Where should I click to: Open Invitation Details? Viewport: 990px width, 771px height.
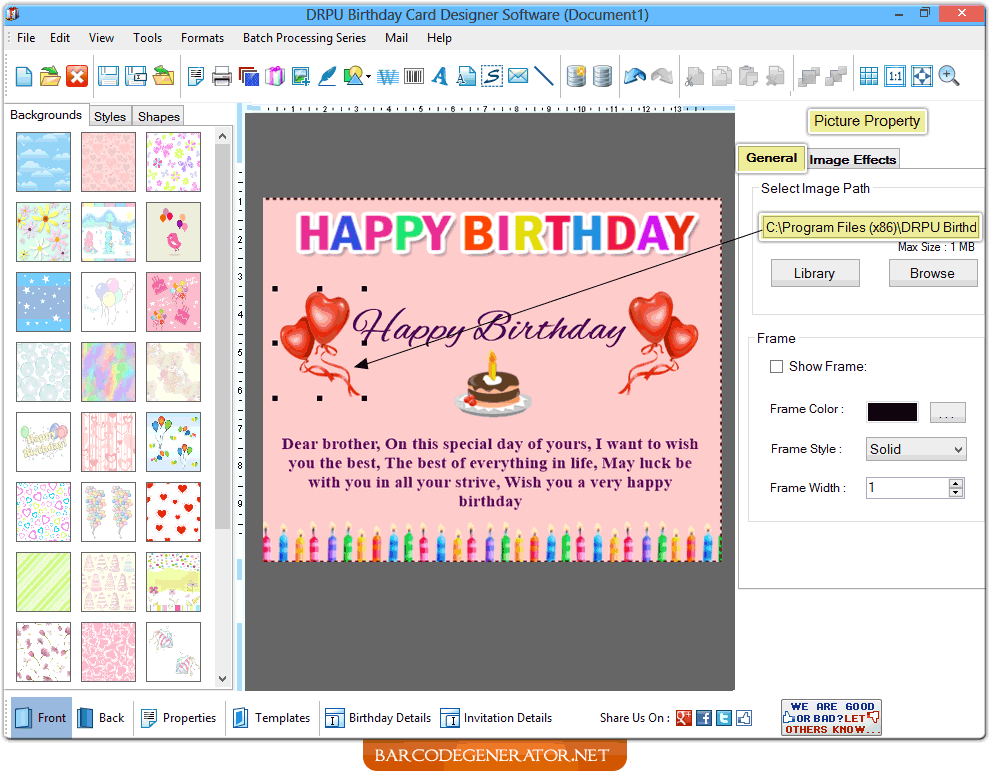tap(496, 718)
